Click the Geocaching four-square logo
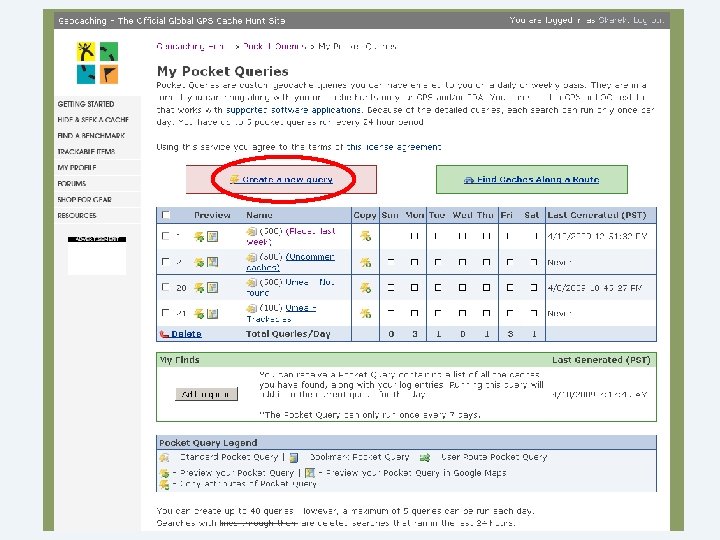720x540 pixels. point(97,62)
